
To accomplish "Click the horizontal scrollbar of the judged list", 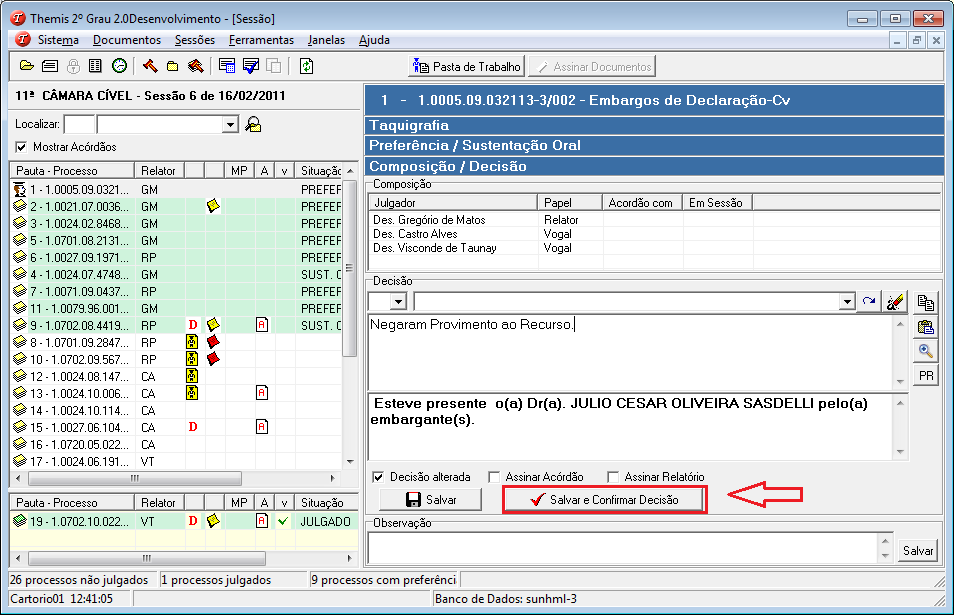I will [x=183, y=558].
